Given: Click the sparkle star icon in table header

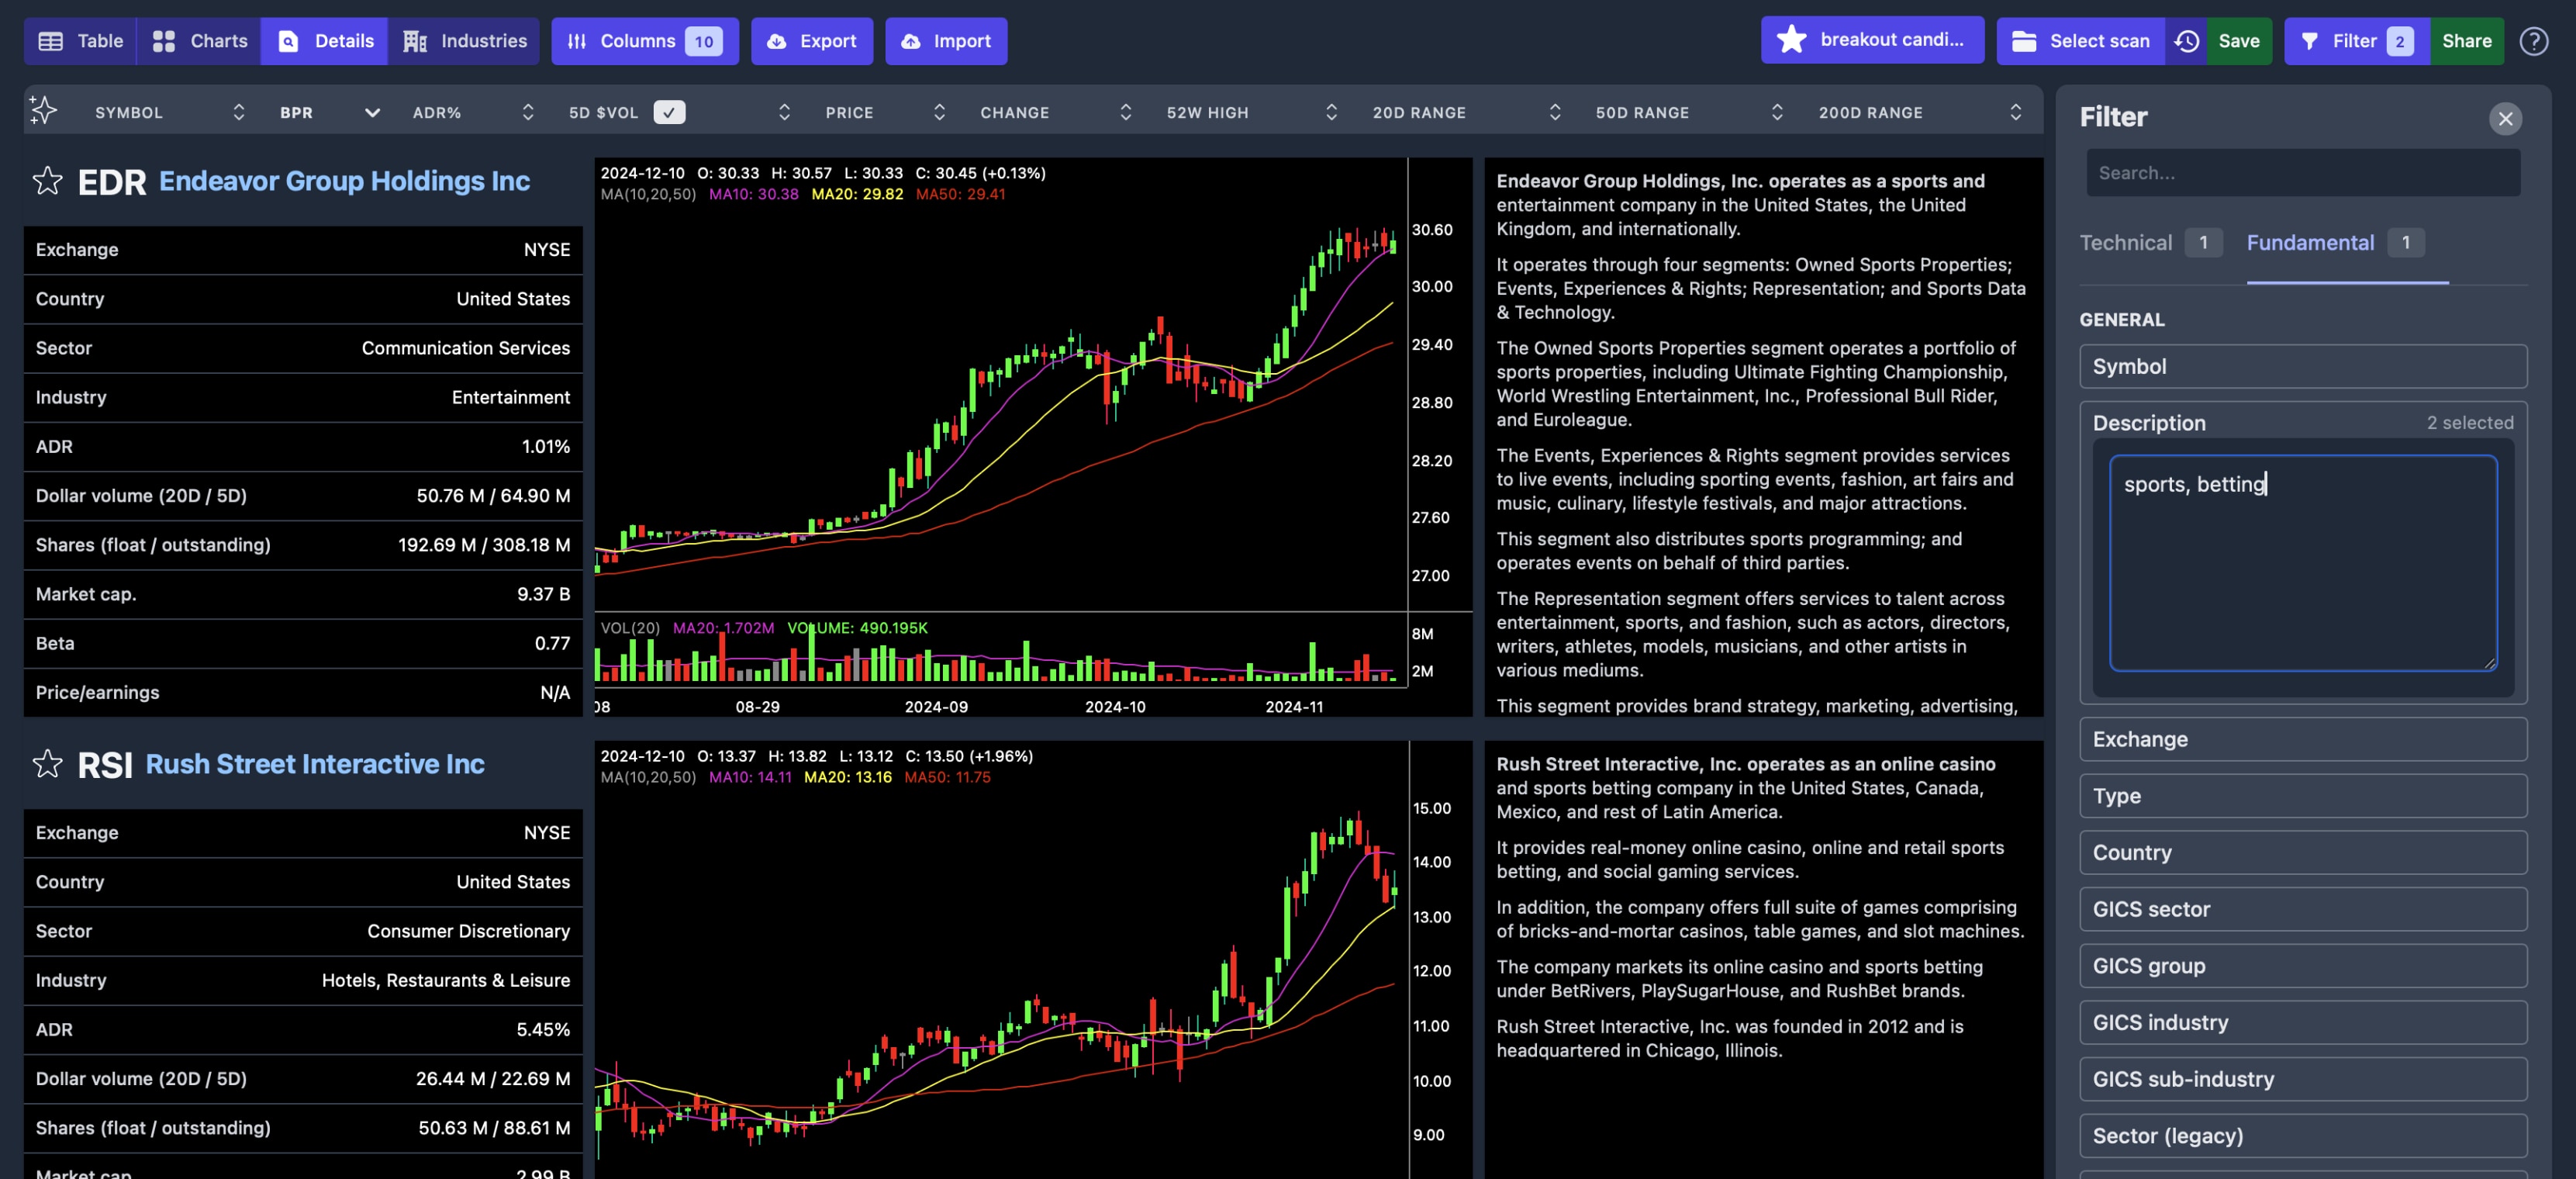Looking at the screenshot, I should click(43, 110).
